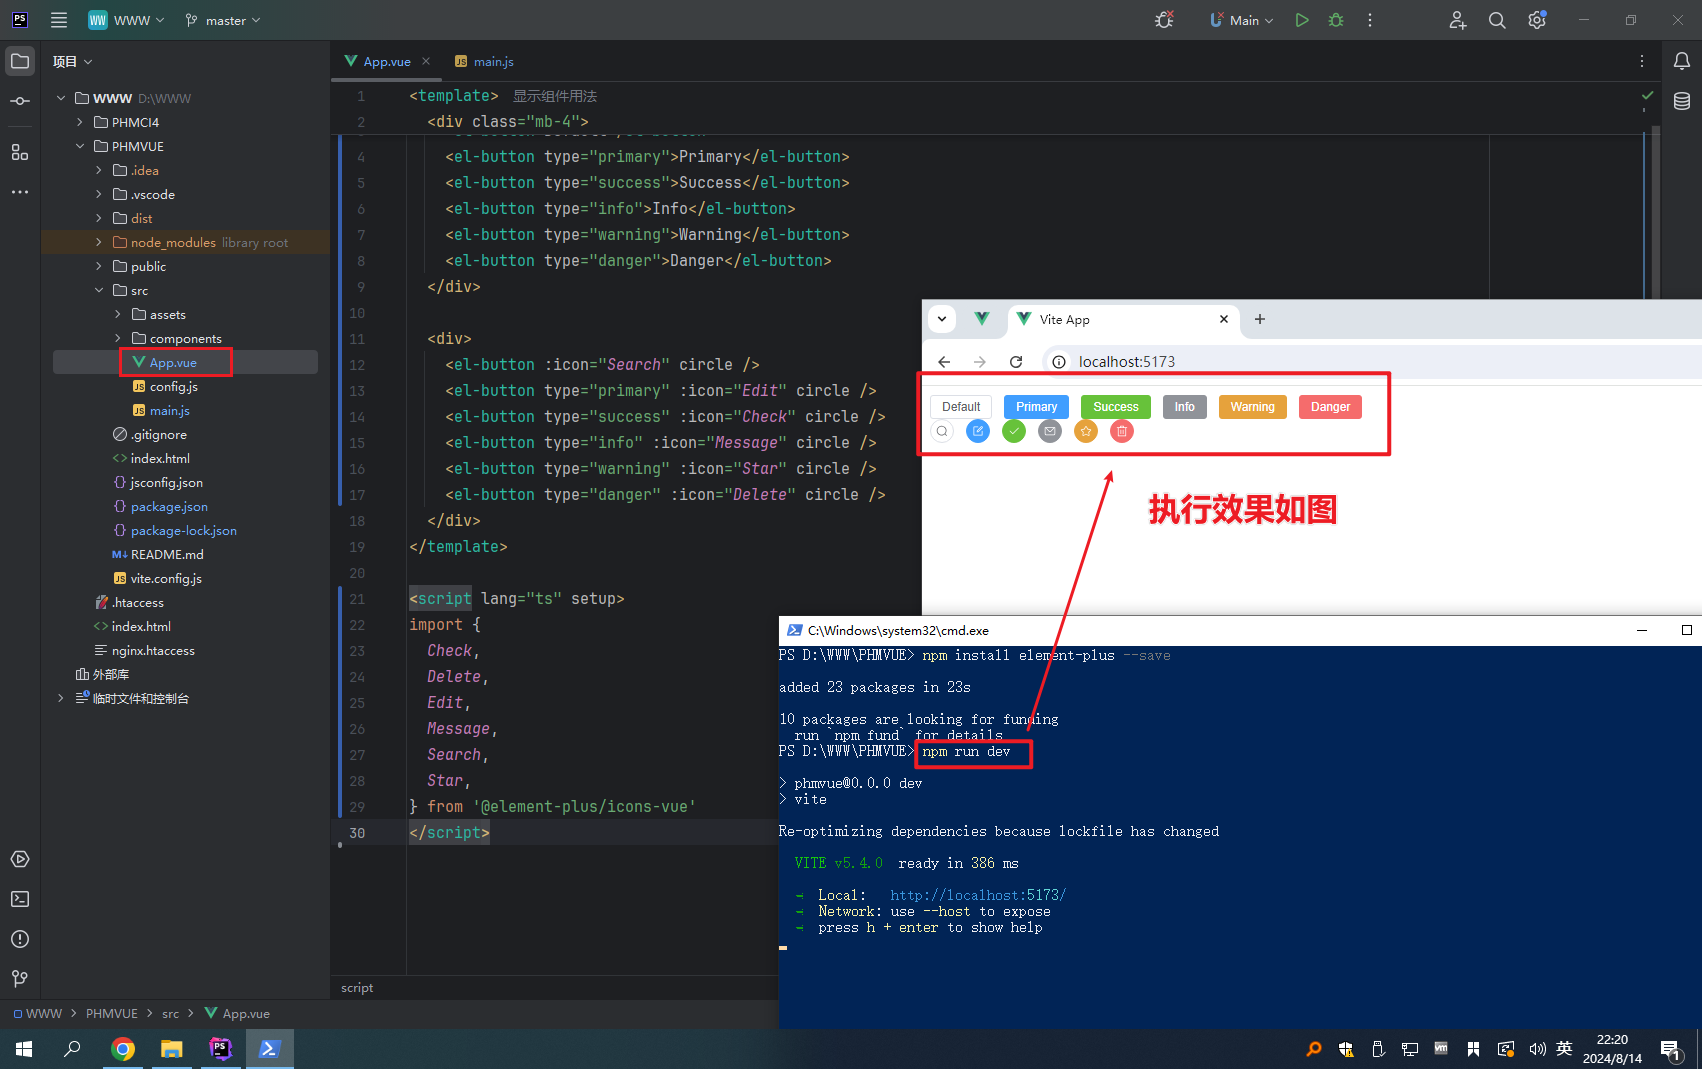Viewport: 1702px width, 1069px height.
Task: Click the orange Star circle button
Action: (x=1086, y=431)
